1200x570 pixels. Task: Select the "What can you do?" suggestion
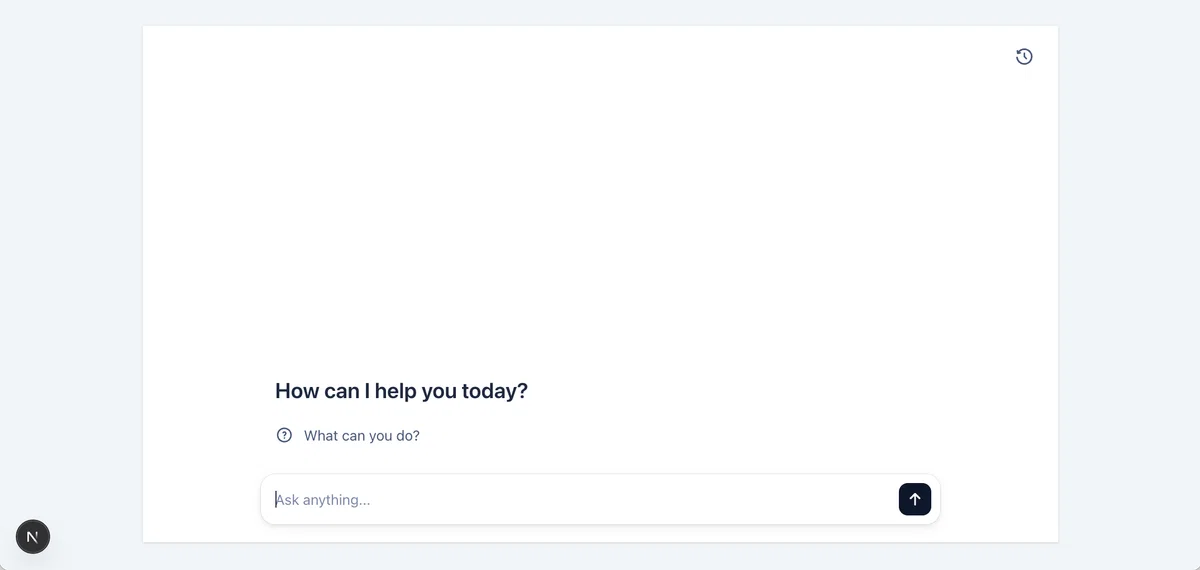(x=348, y=435)
